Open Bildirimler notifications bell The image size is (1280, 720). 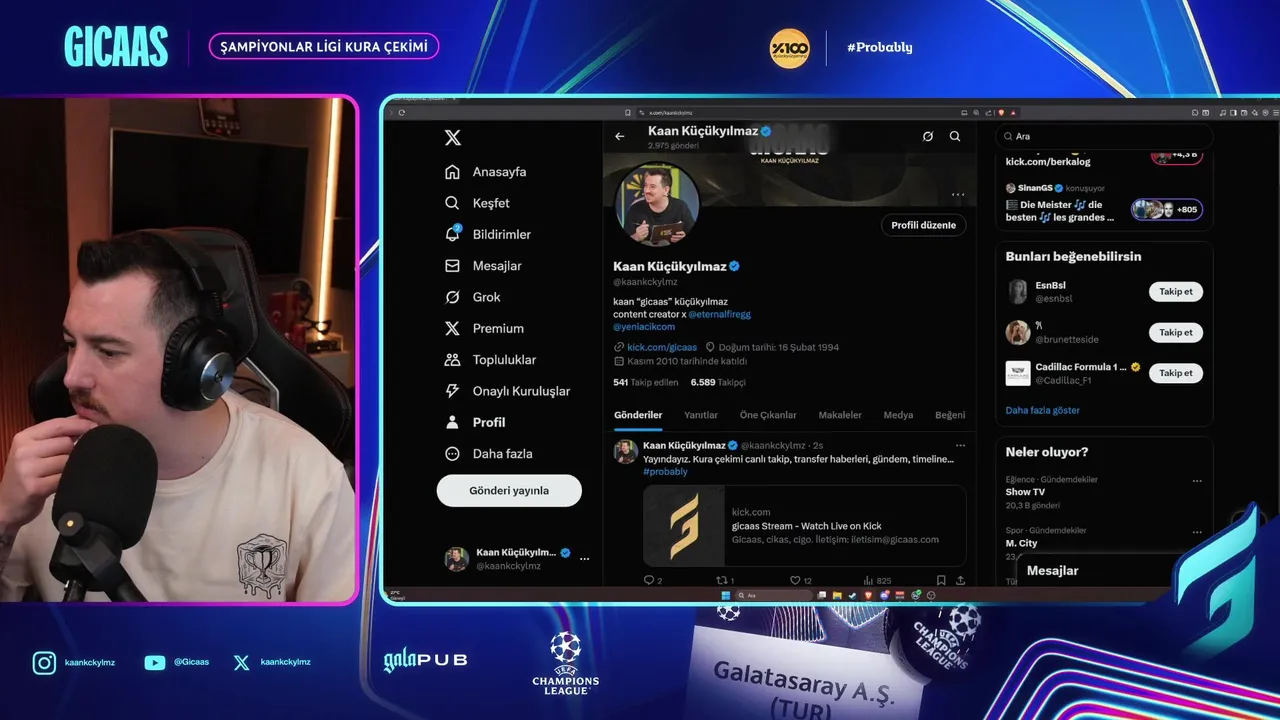pyautogui.click(x=487, y=234)
